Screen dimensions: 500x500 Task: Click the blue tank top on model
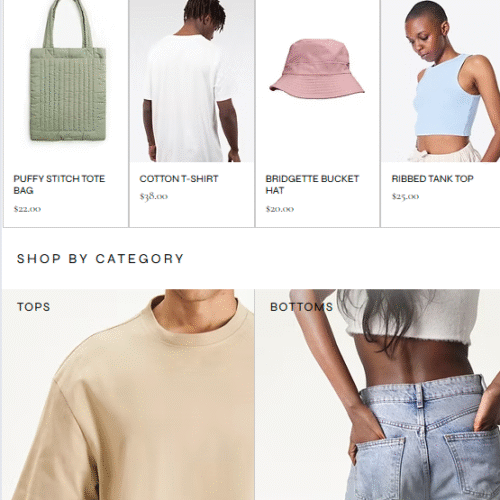pyautogui.click(x=445, y=97)
